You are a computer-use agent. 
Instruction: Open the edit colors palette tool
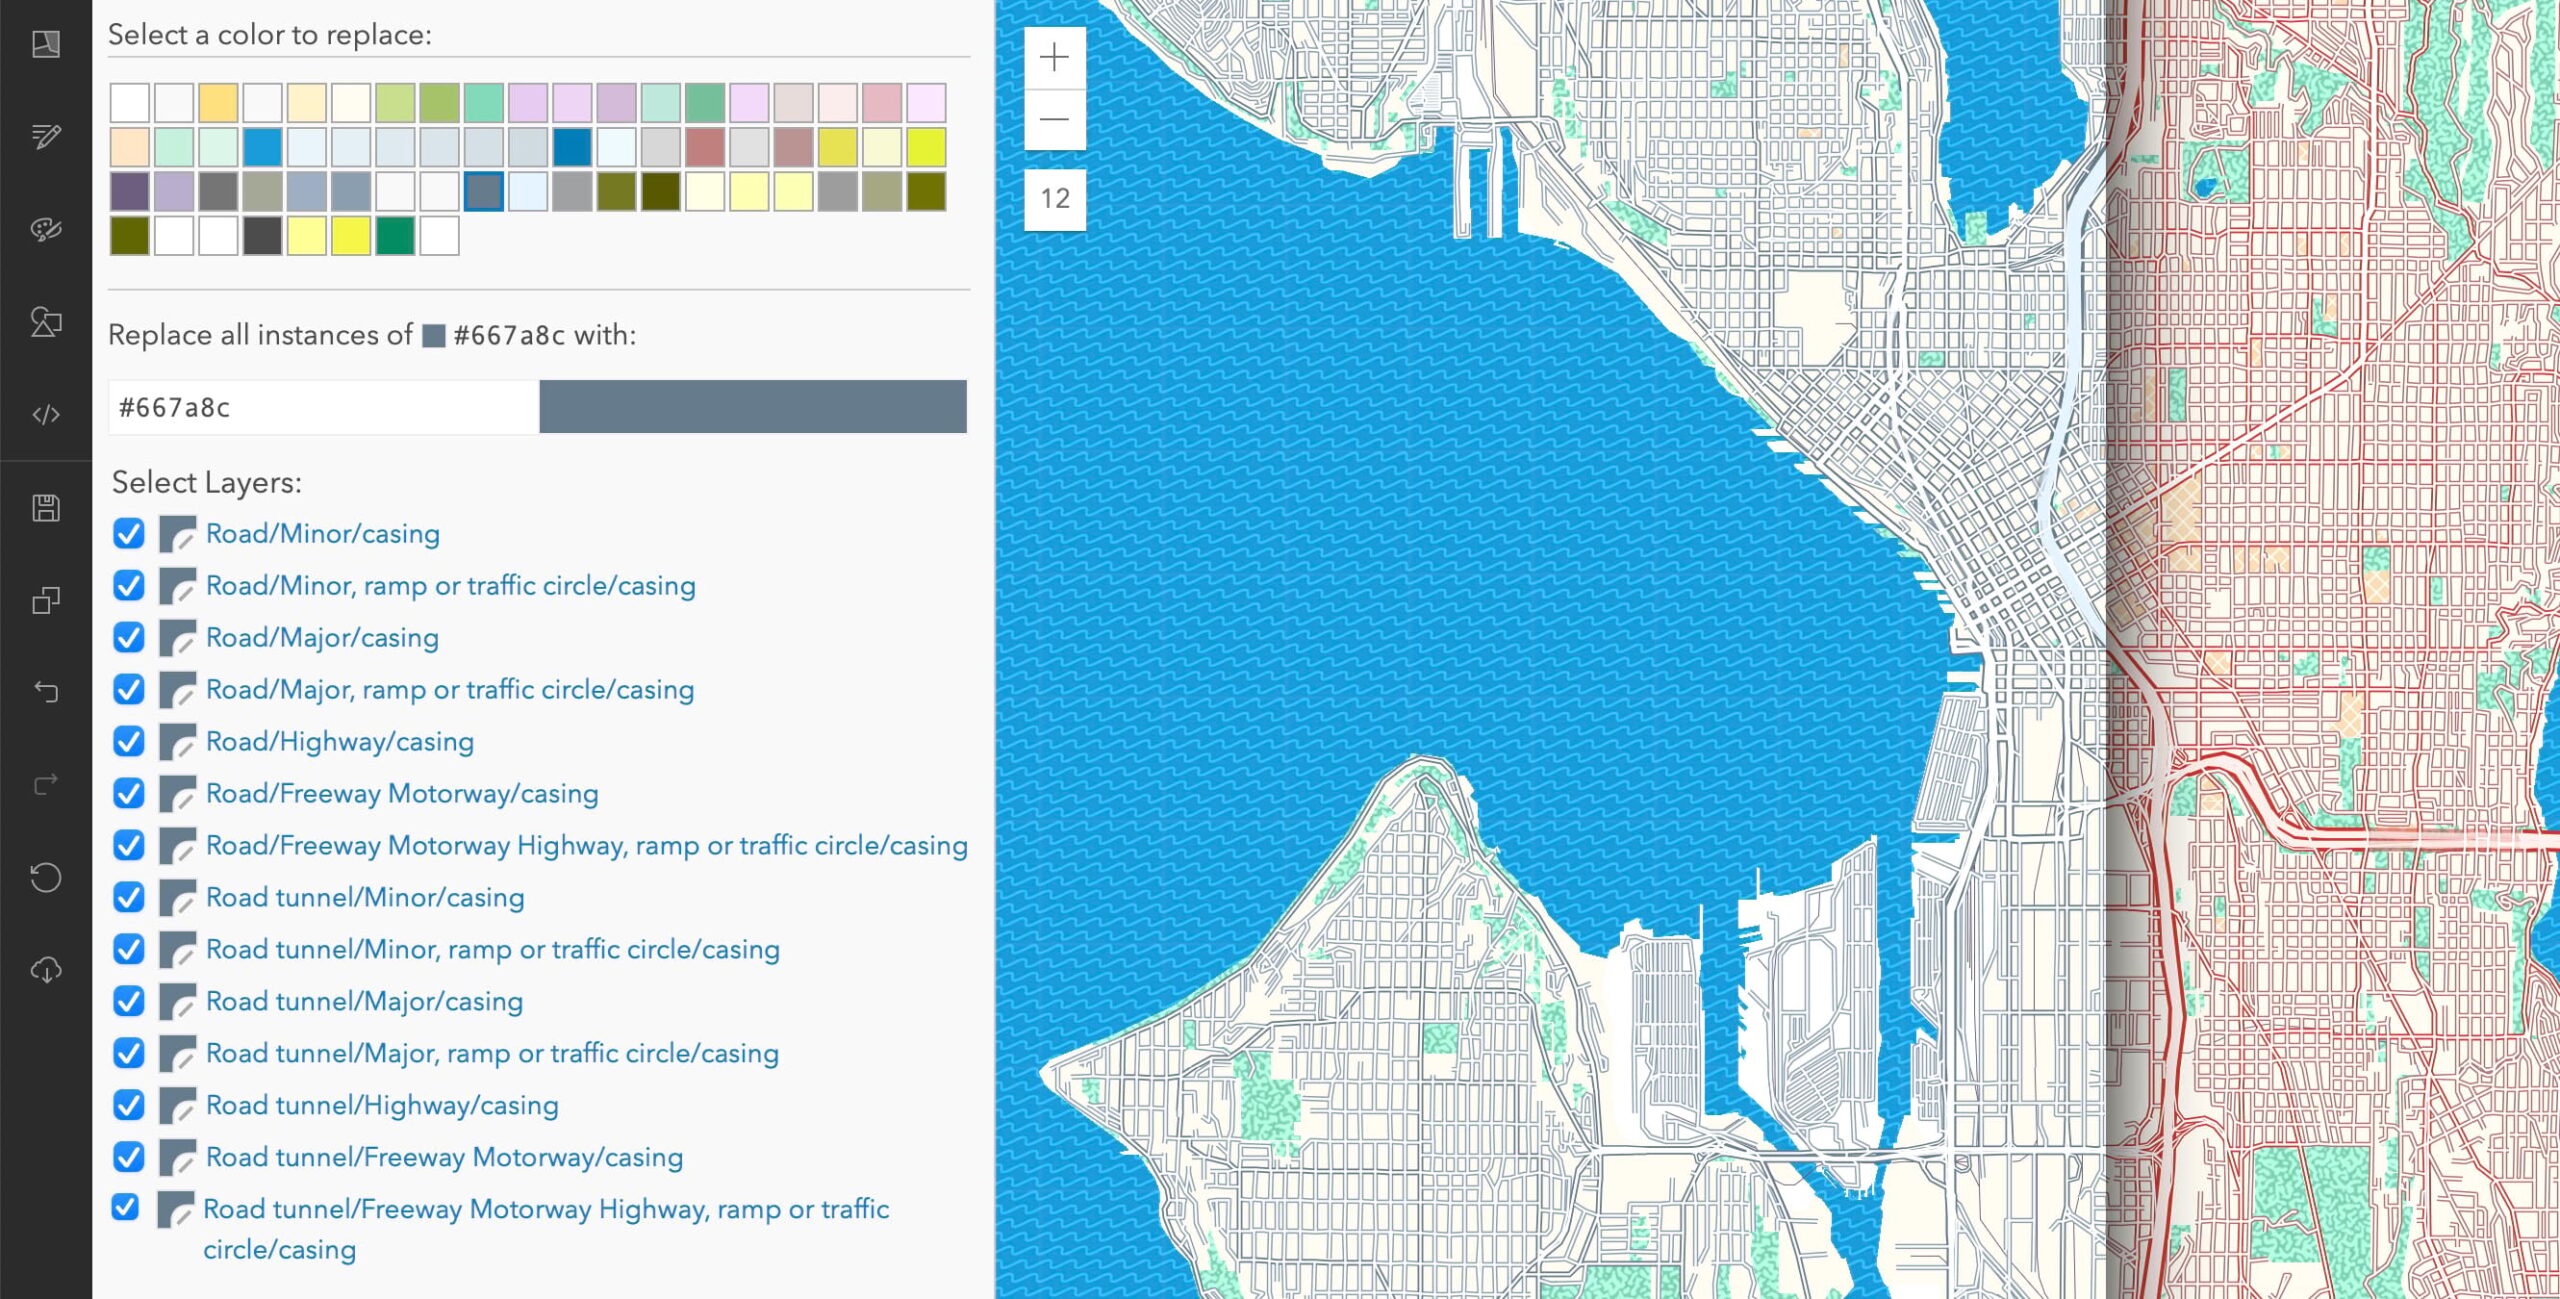coord(46,229)
